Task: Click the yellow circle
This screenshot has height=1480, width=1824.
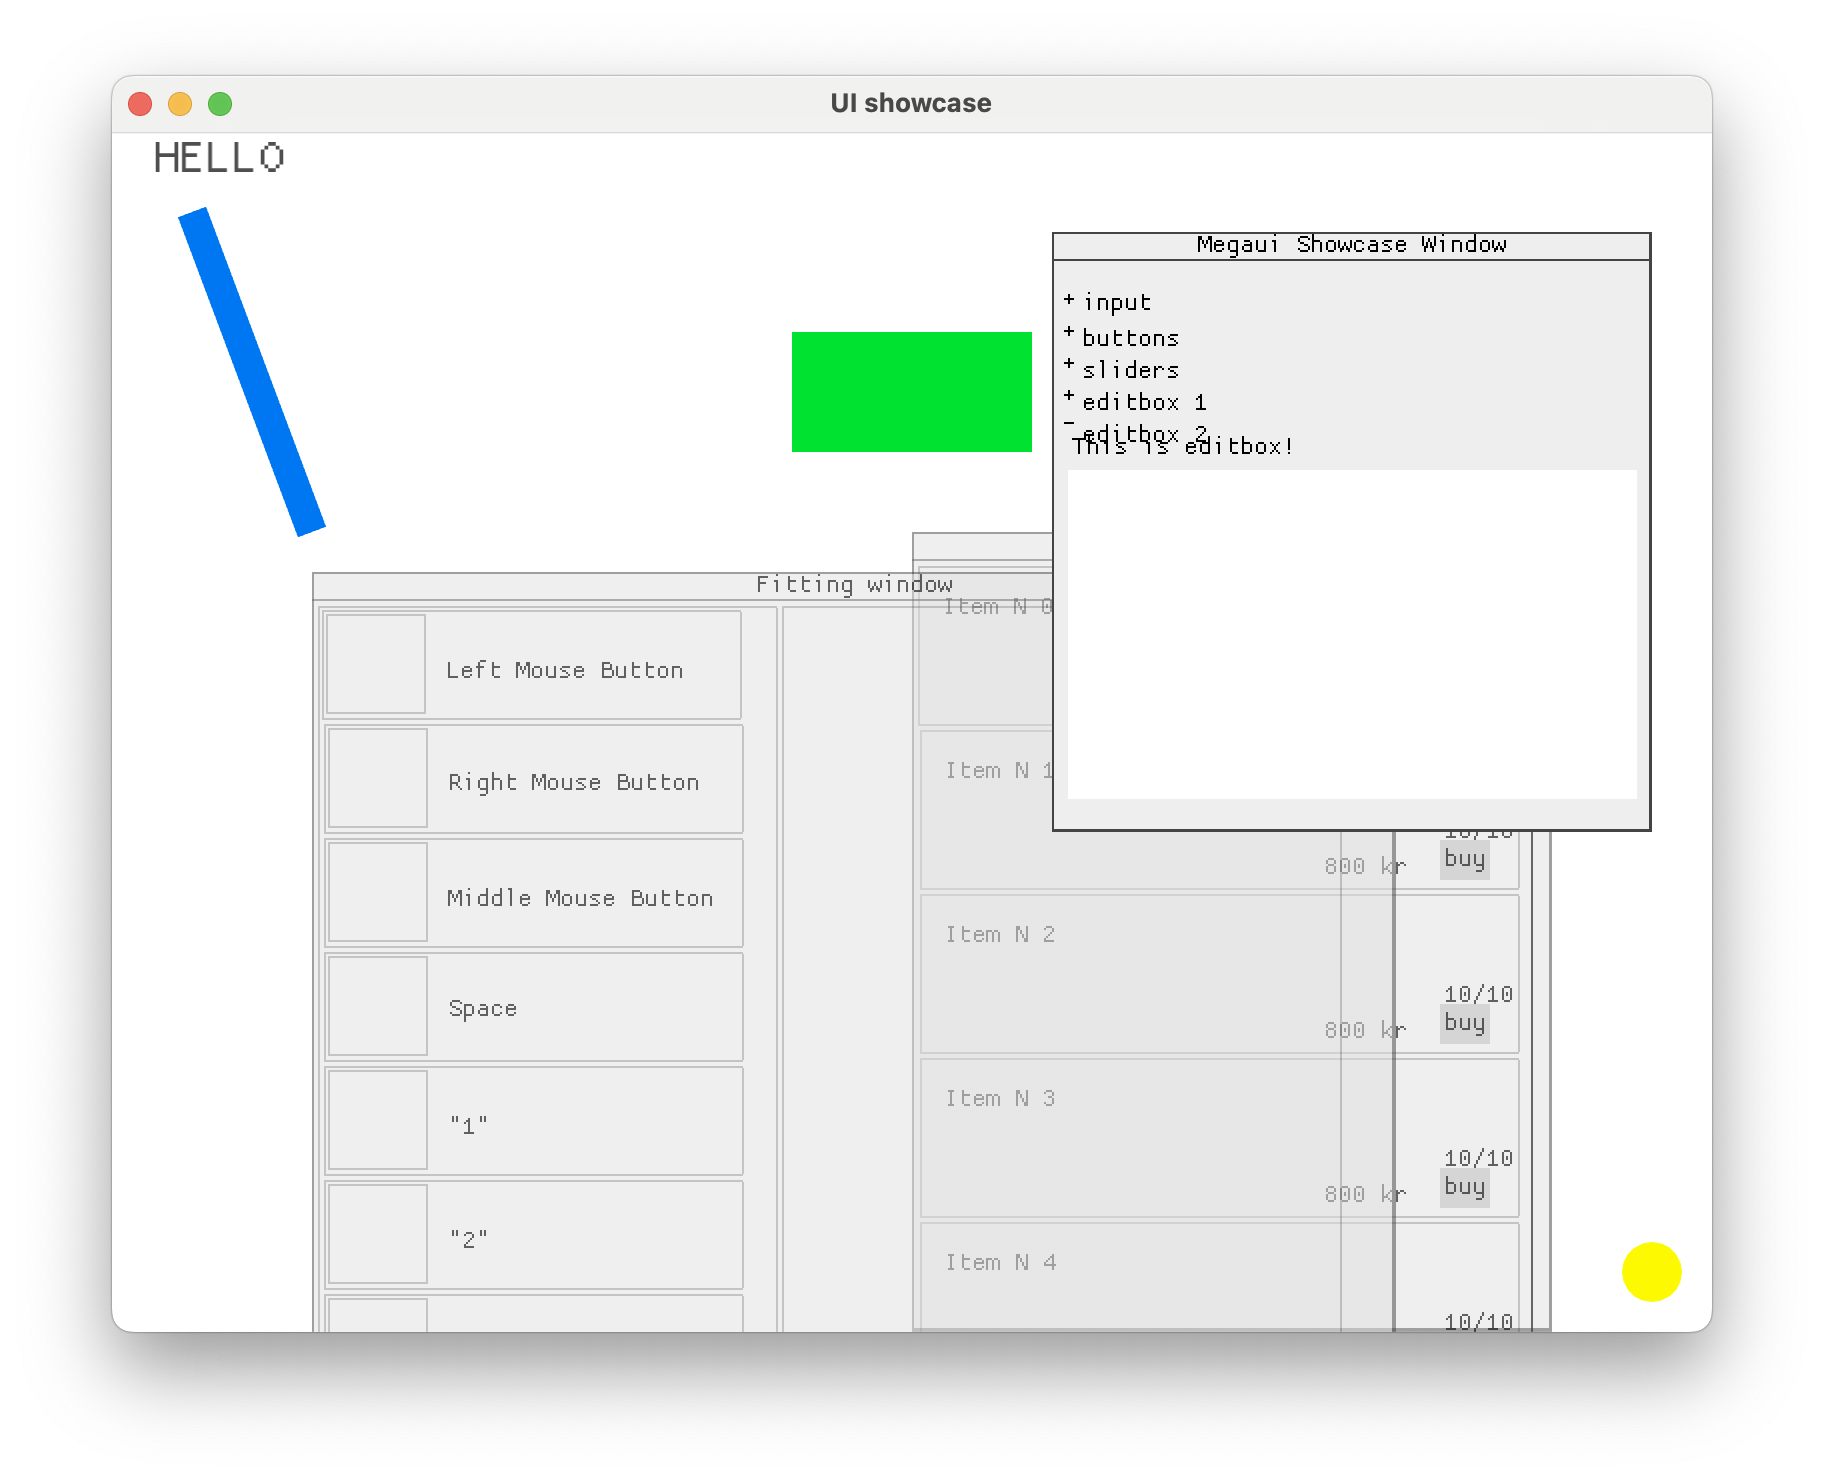Action: coord(1652,1270)
